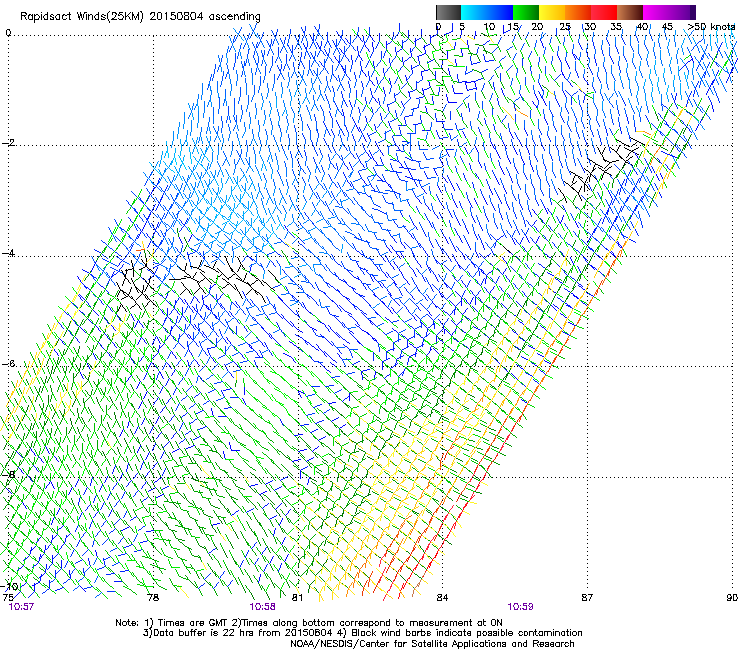Click the '5' label under the color legend
This screenshot has width=740, height=650.
click(462, 27)
